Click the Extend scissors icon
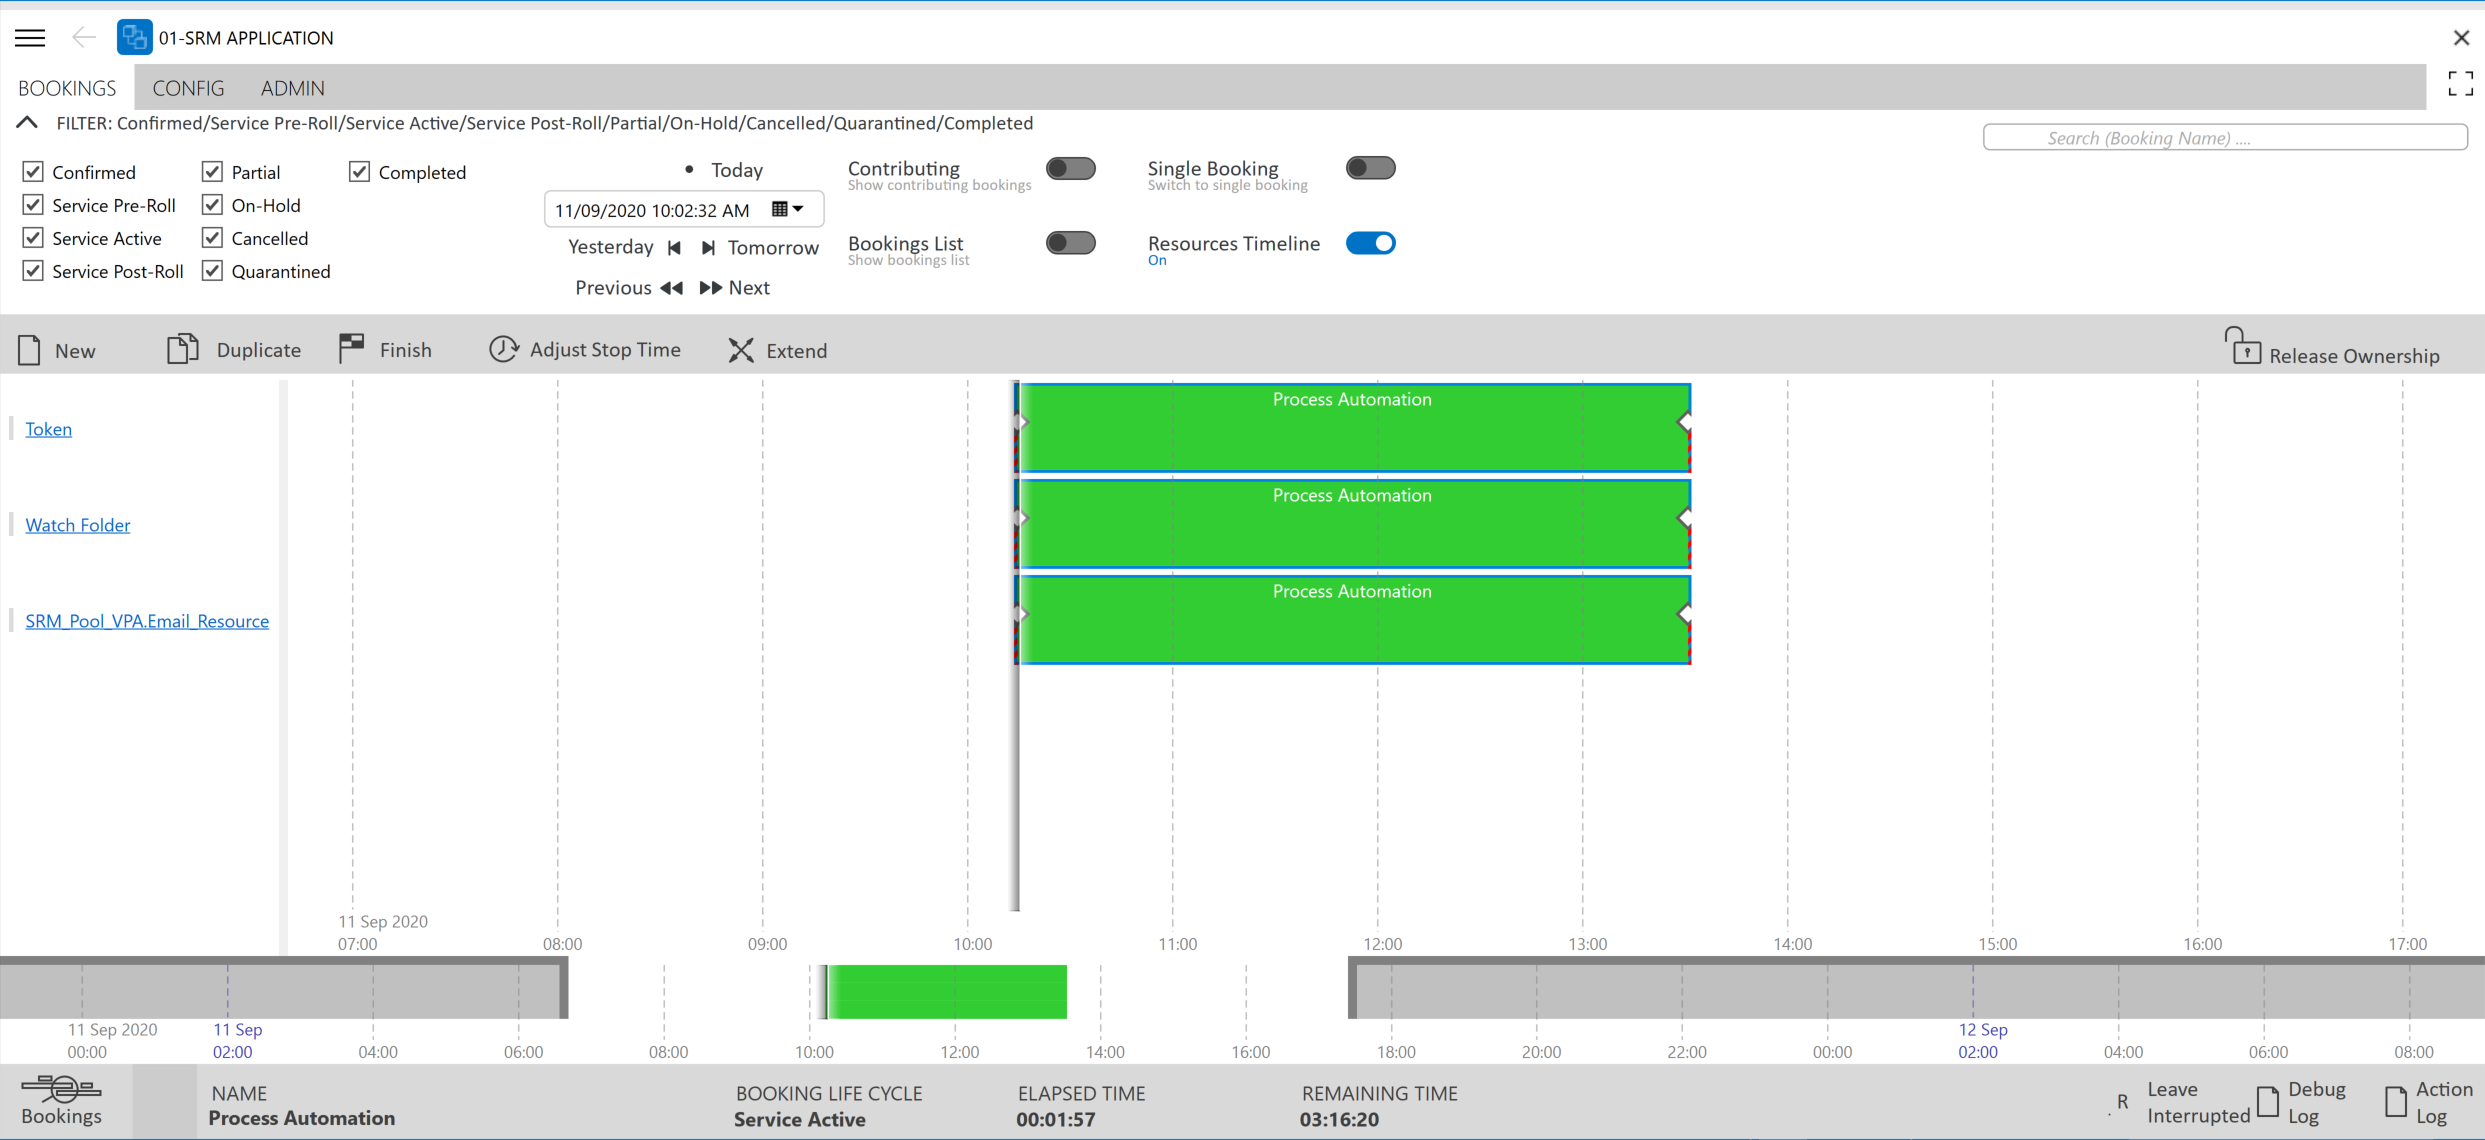The image size is (2485, 1140). tap(740, 349)
